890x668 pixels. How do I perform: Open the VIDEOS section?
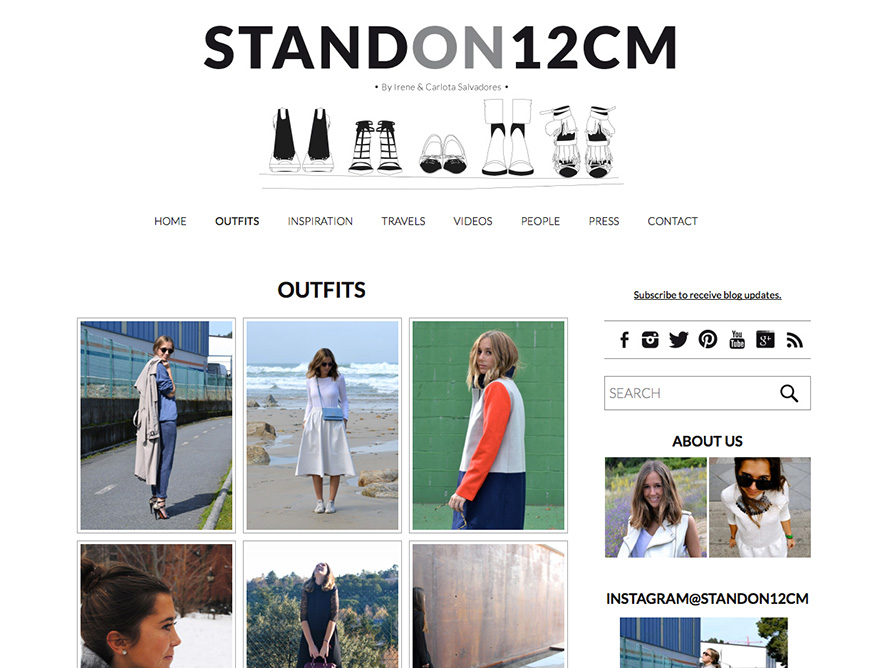[x=473, y=221]
